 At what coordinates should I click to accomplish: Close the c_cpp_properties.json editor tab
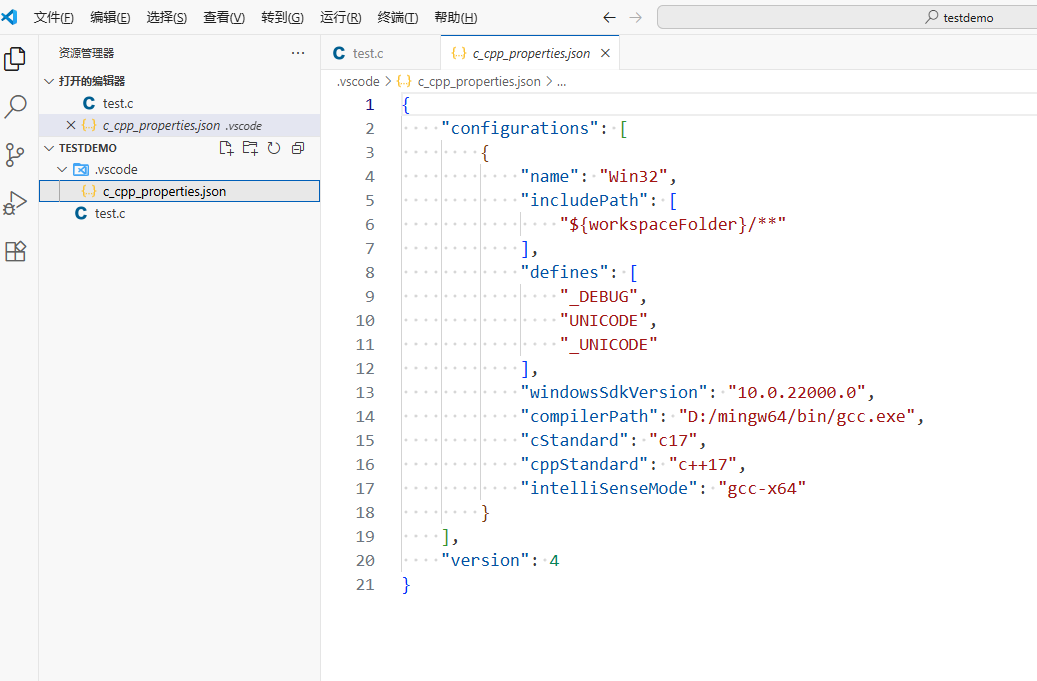pos(605,54)
